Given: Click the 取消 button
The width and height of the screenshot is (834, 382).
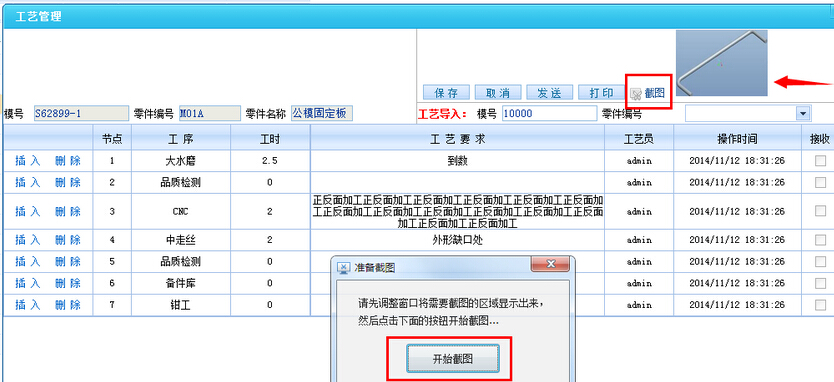Looking at the screenshot, I should (x=498, y=93).
